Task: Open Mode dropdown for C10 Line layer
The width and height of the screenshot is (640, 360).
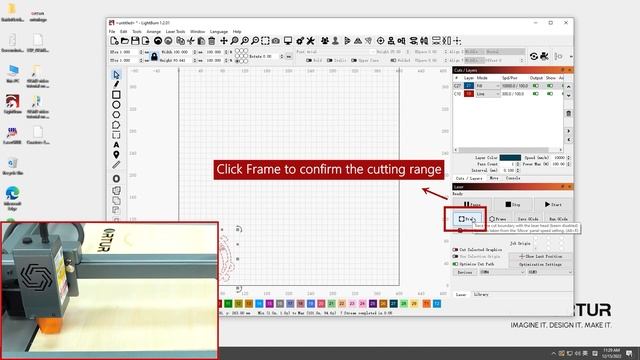Action: (x=488, y=94)
